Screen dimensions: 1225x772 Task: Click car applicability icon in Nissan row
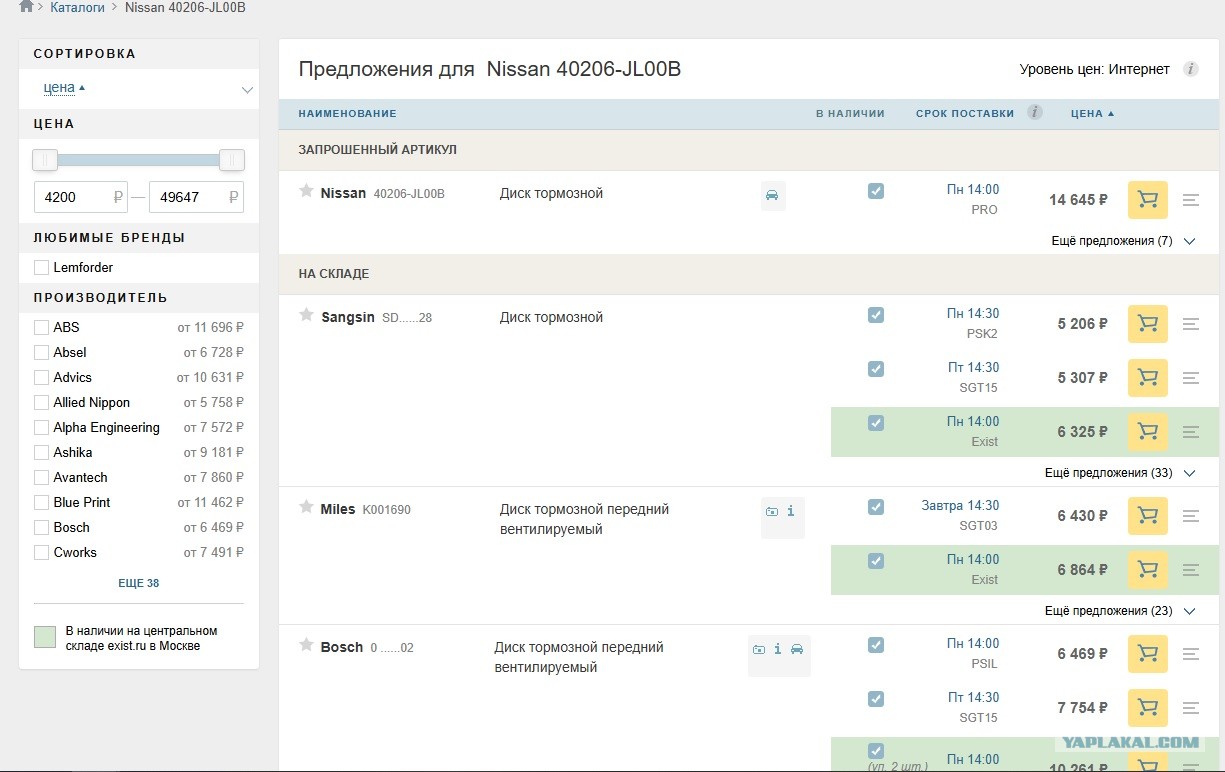[772, 196]
